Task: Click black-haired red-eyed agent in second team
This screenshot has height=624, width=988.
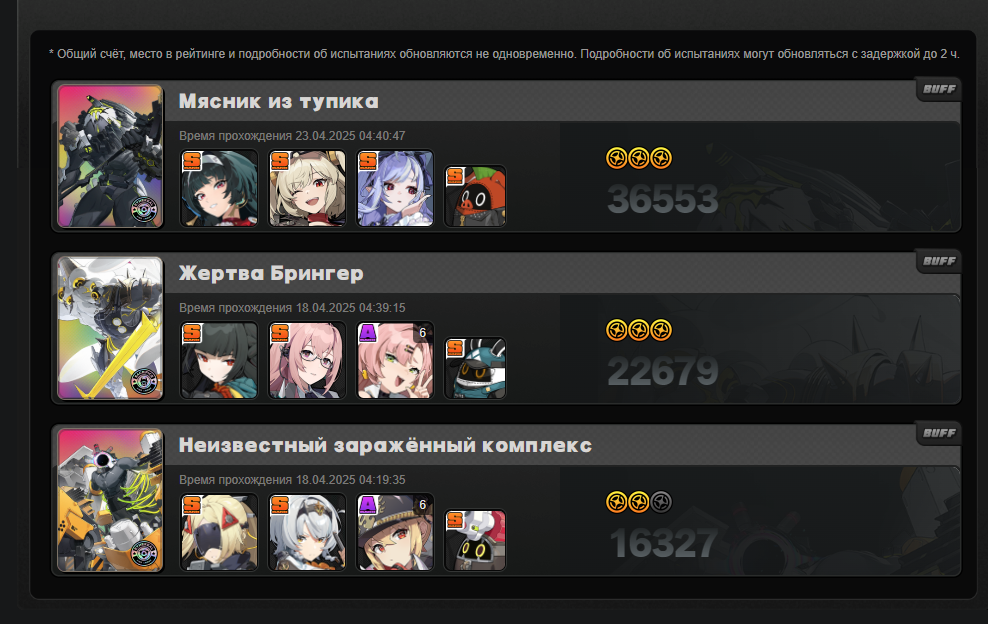Action: (219, 360)
